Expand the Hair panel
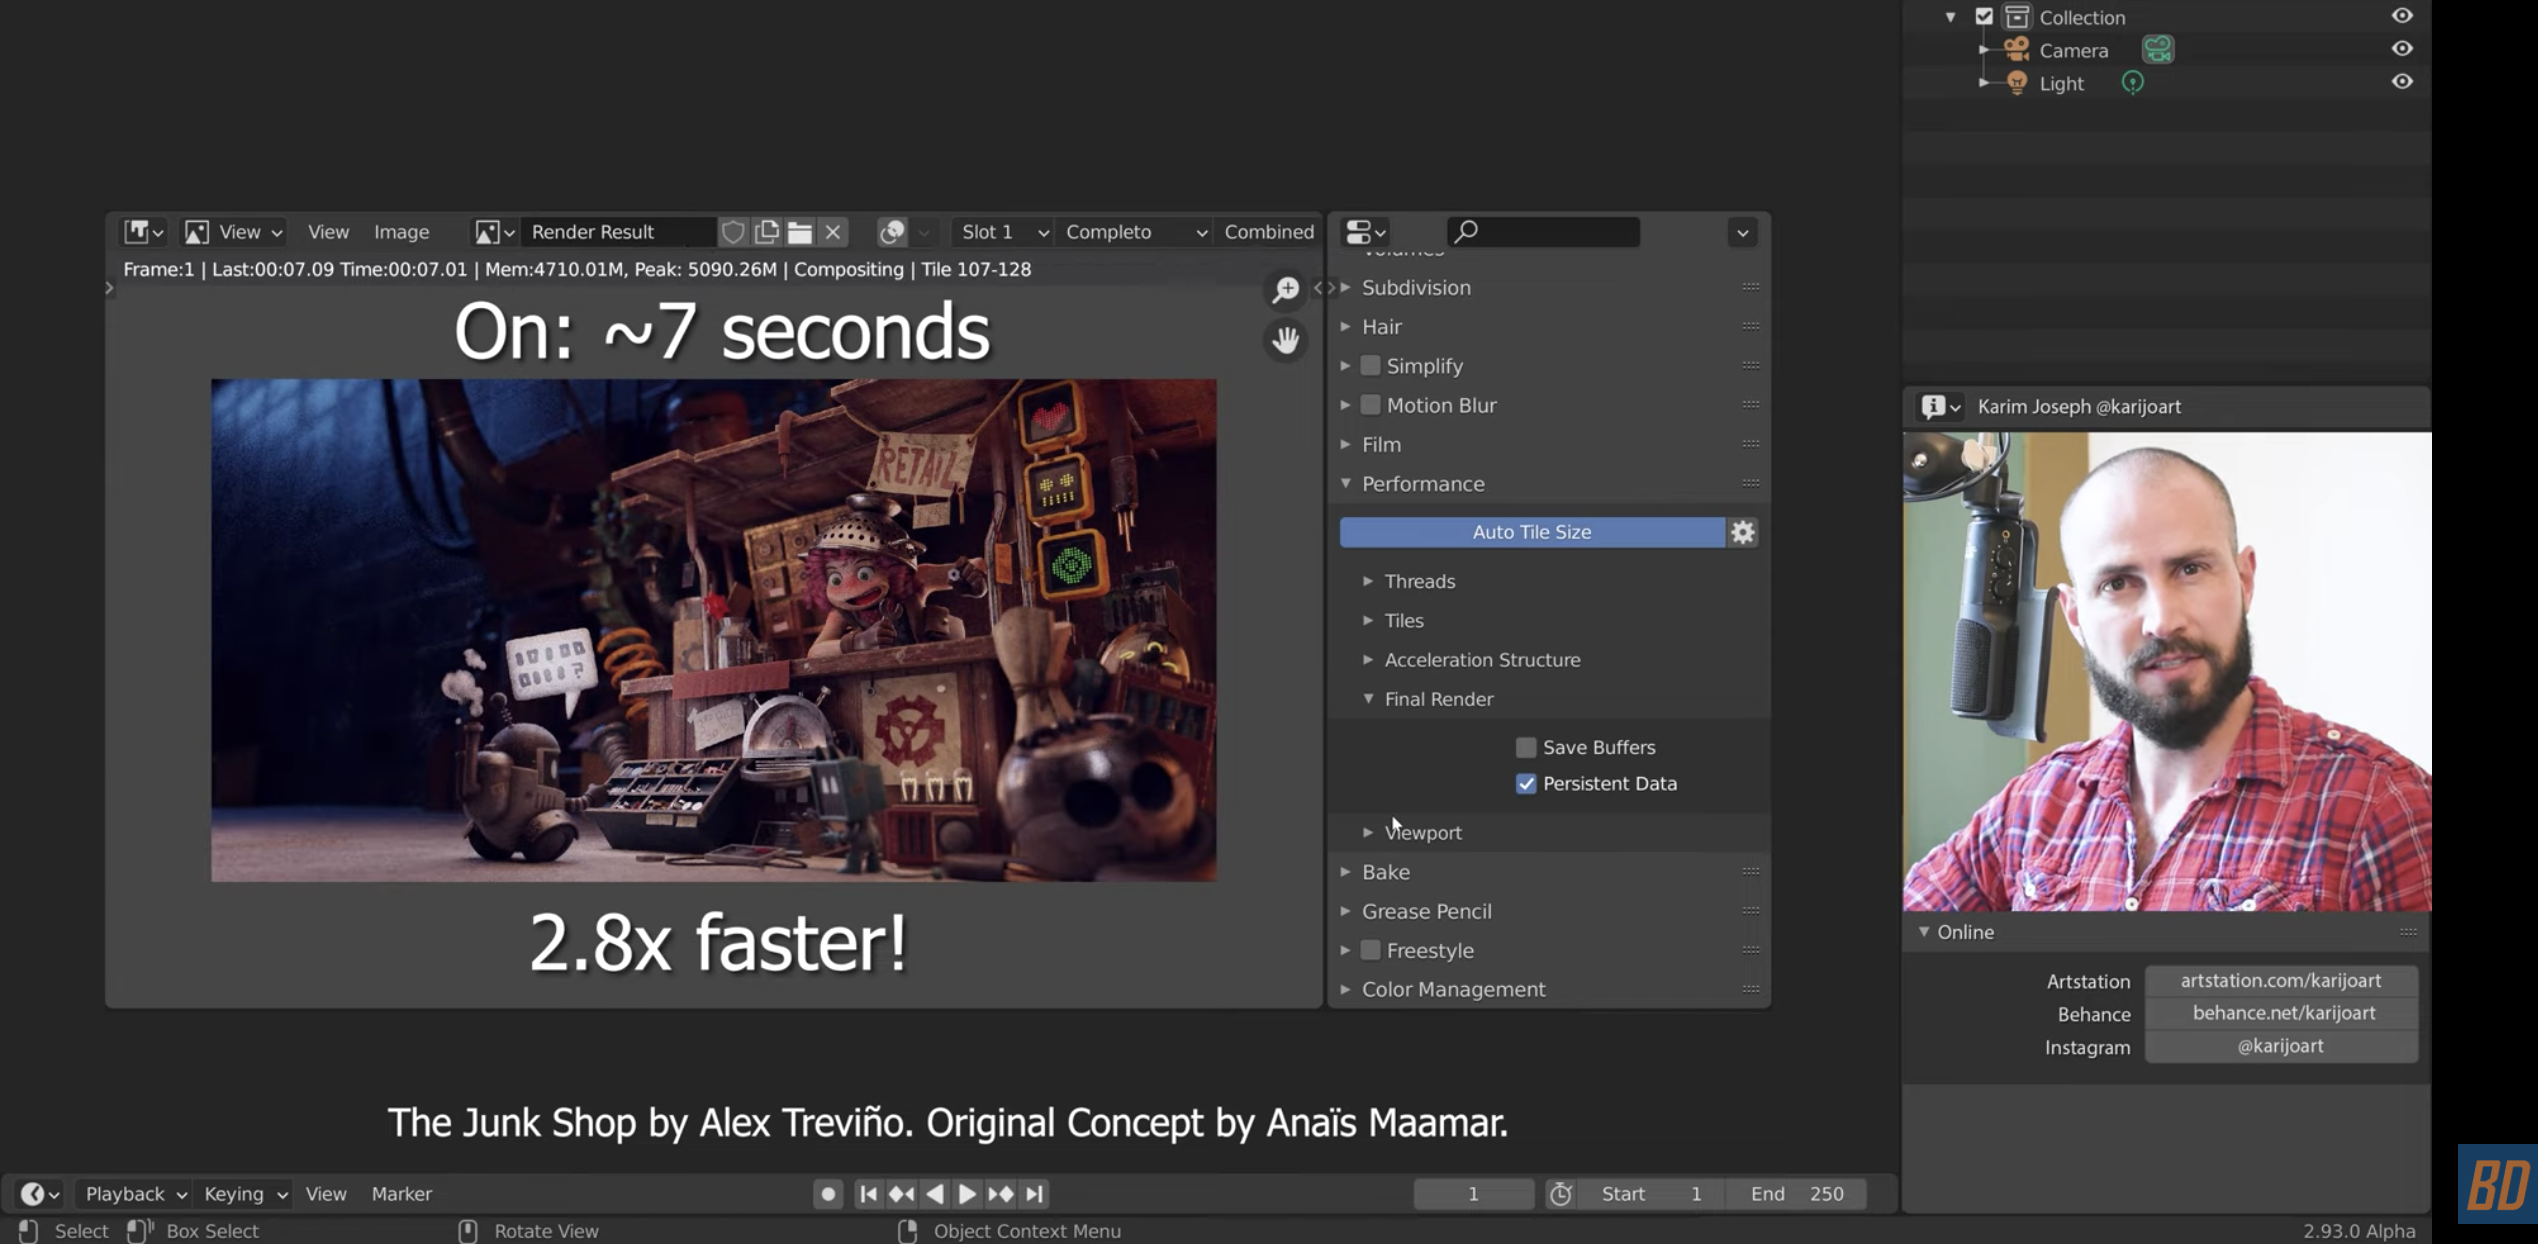The height and width of the screenshot is (1244, 2538). 1347,327
